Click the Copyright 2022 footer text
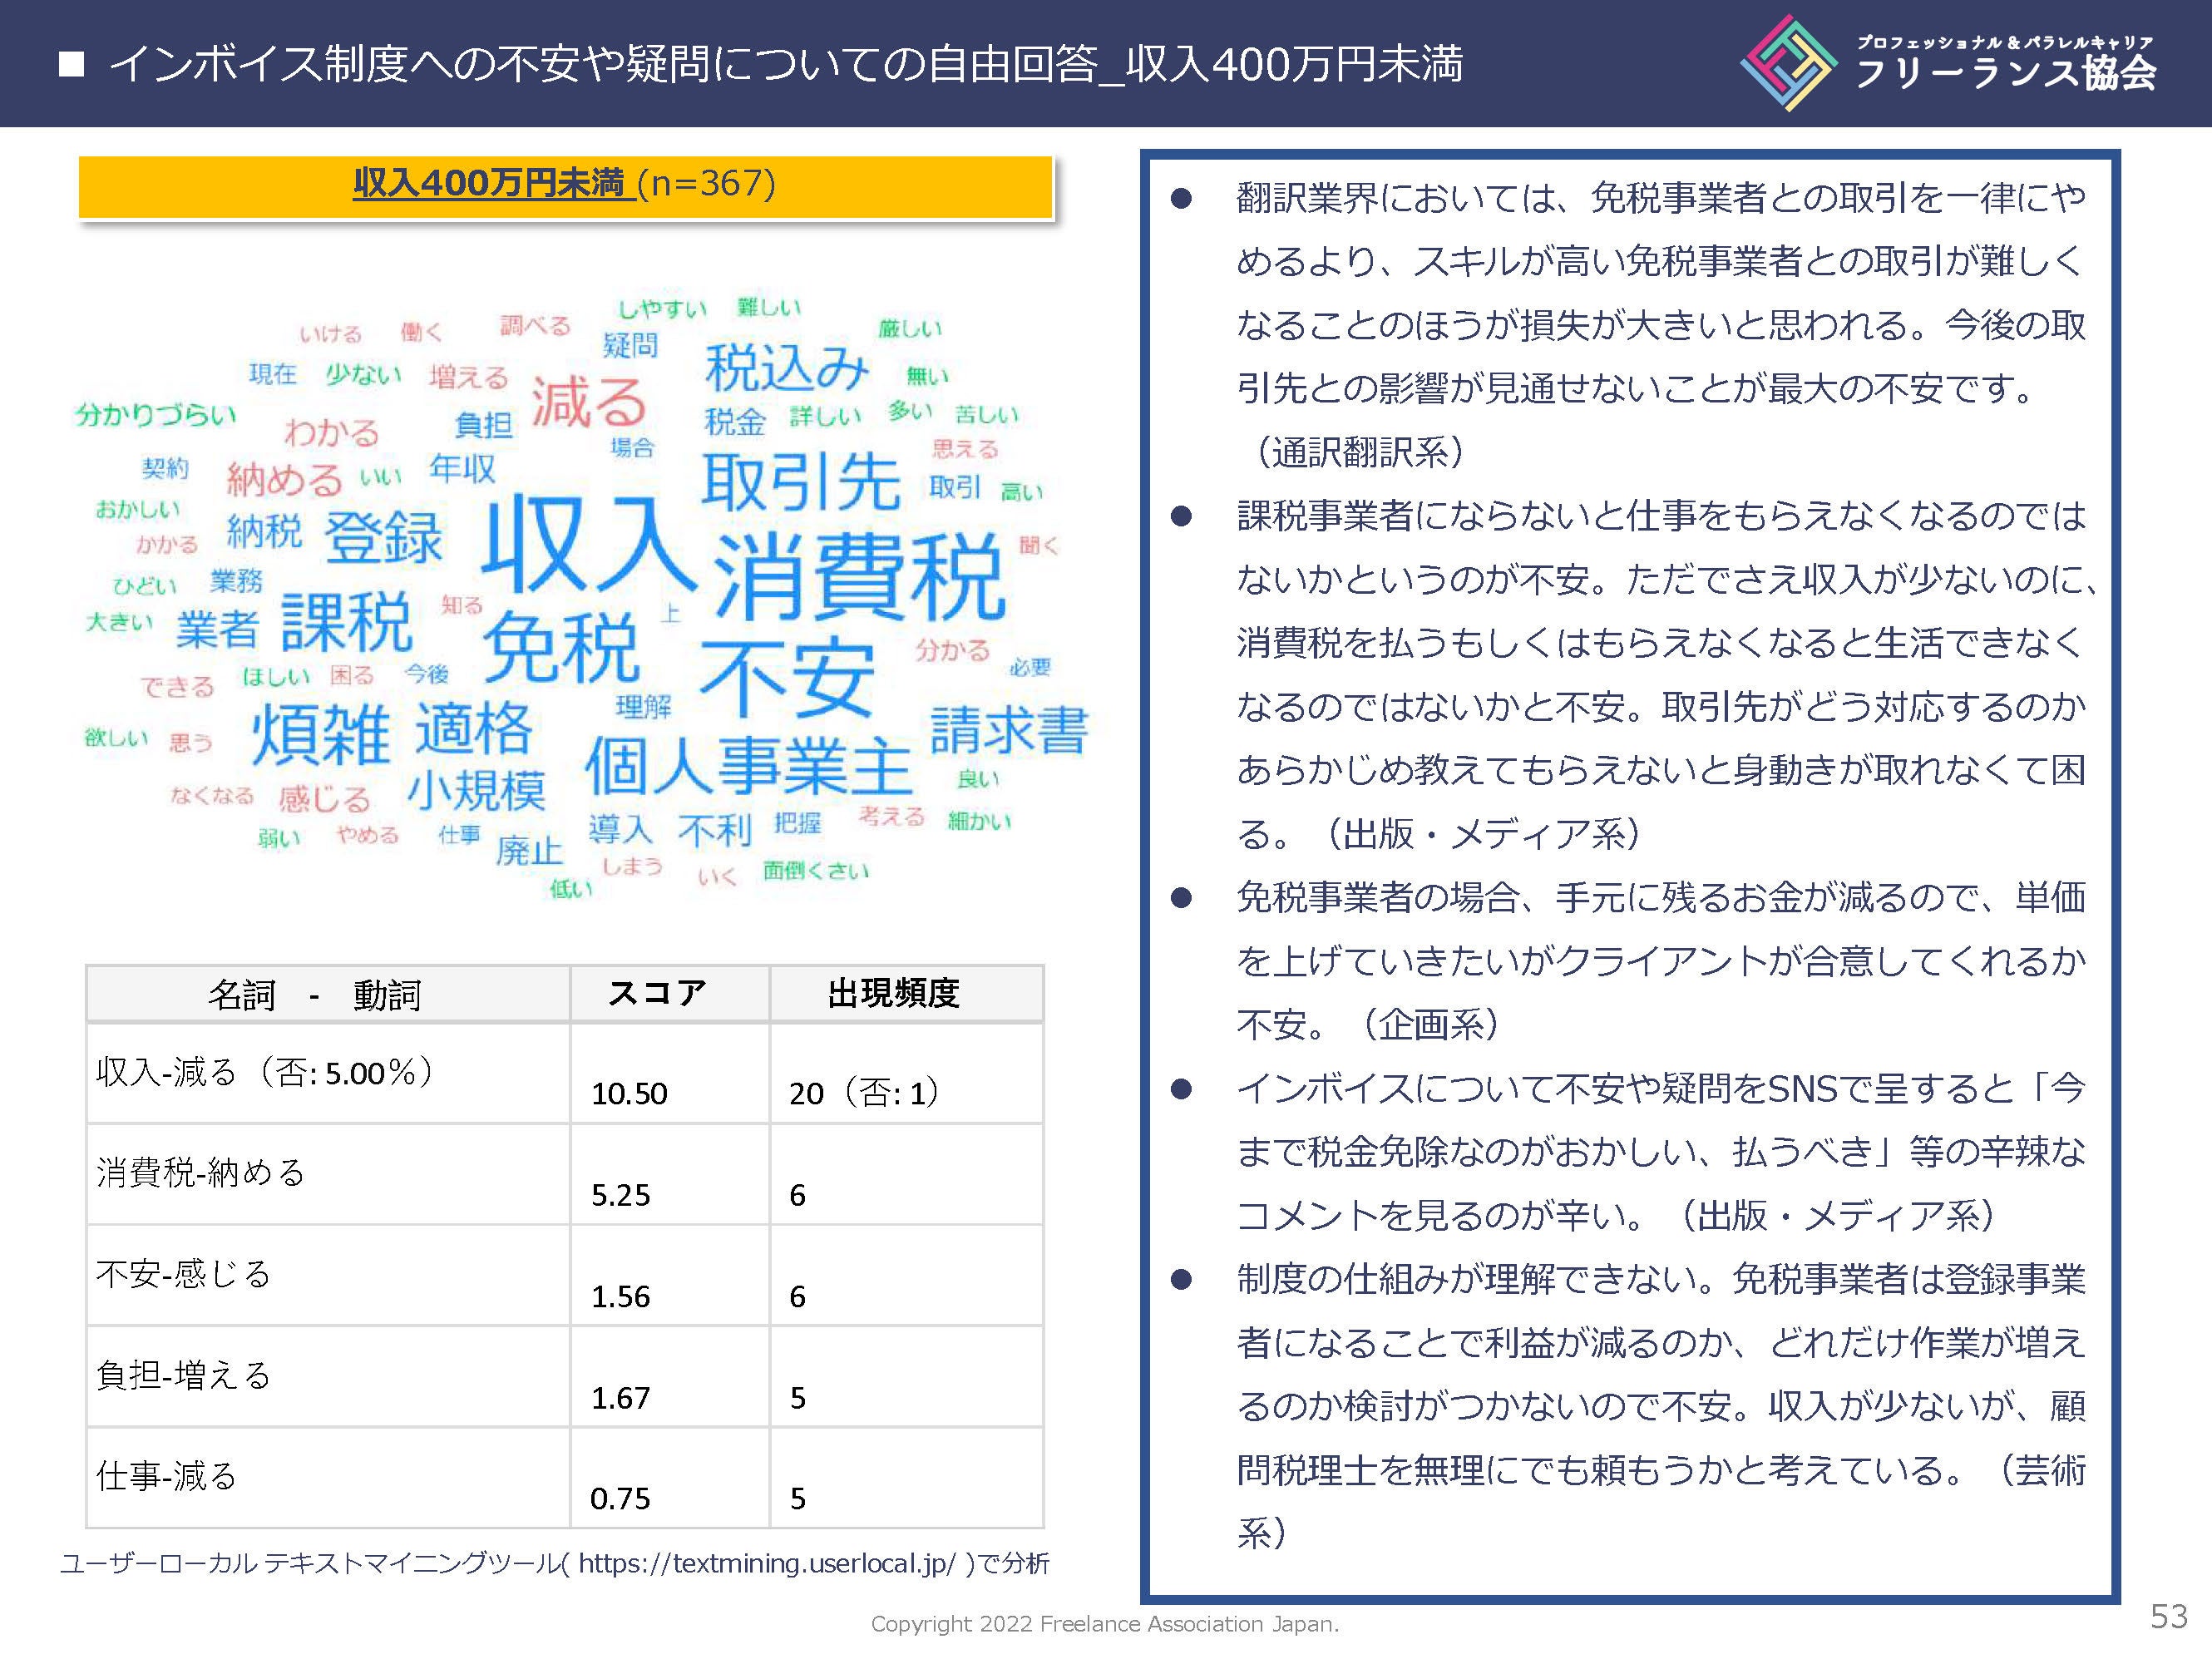Image resolution: width=2212 pixels, height=1659 pixels. click(x=1104, y=1624)
